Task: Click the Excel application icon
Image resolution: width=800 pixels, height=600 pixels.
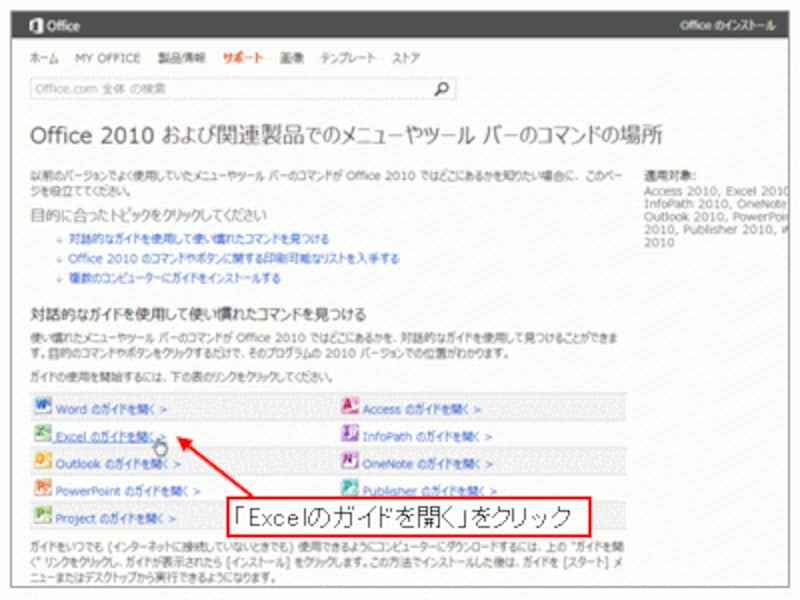Action: pos(43,433)
